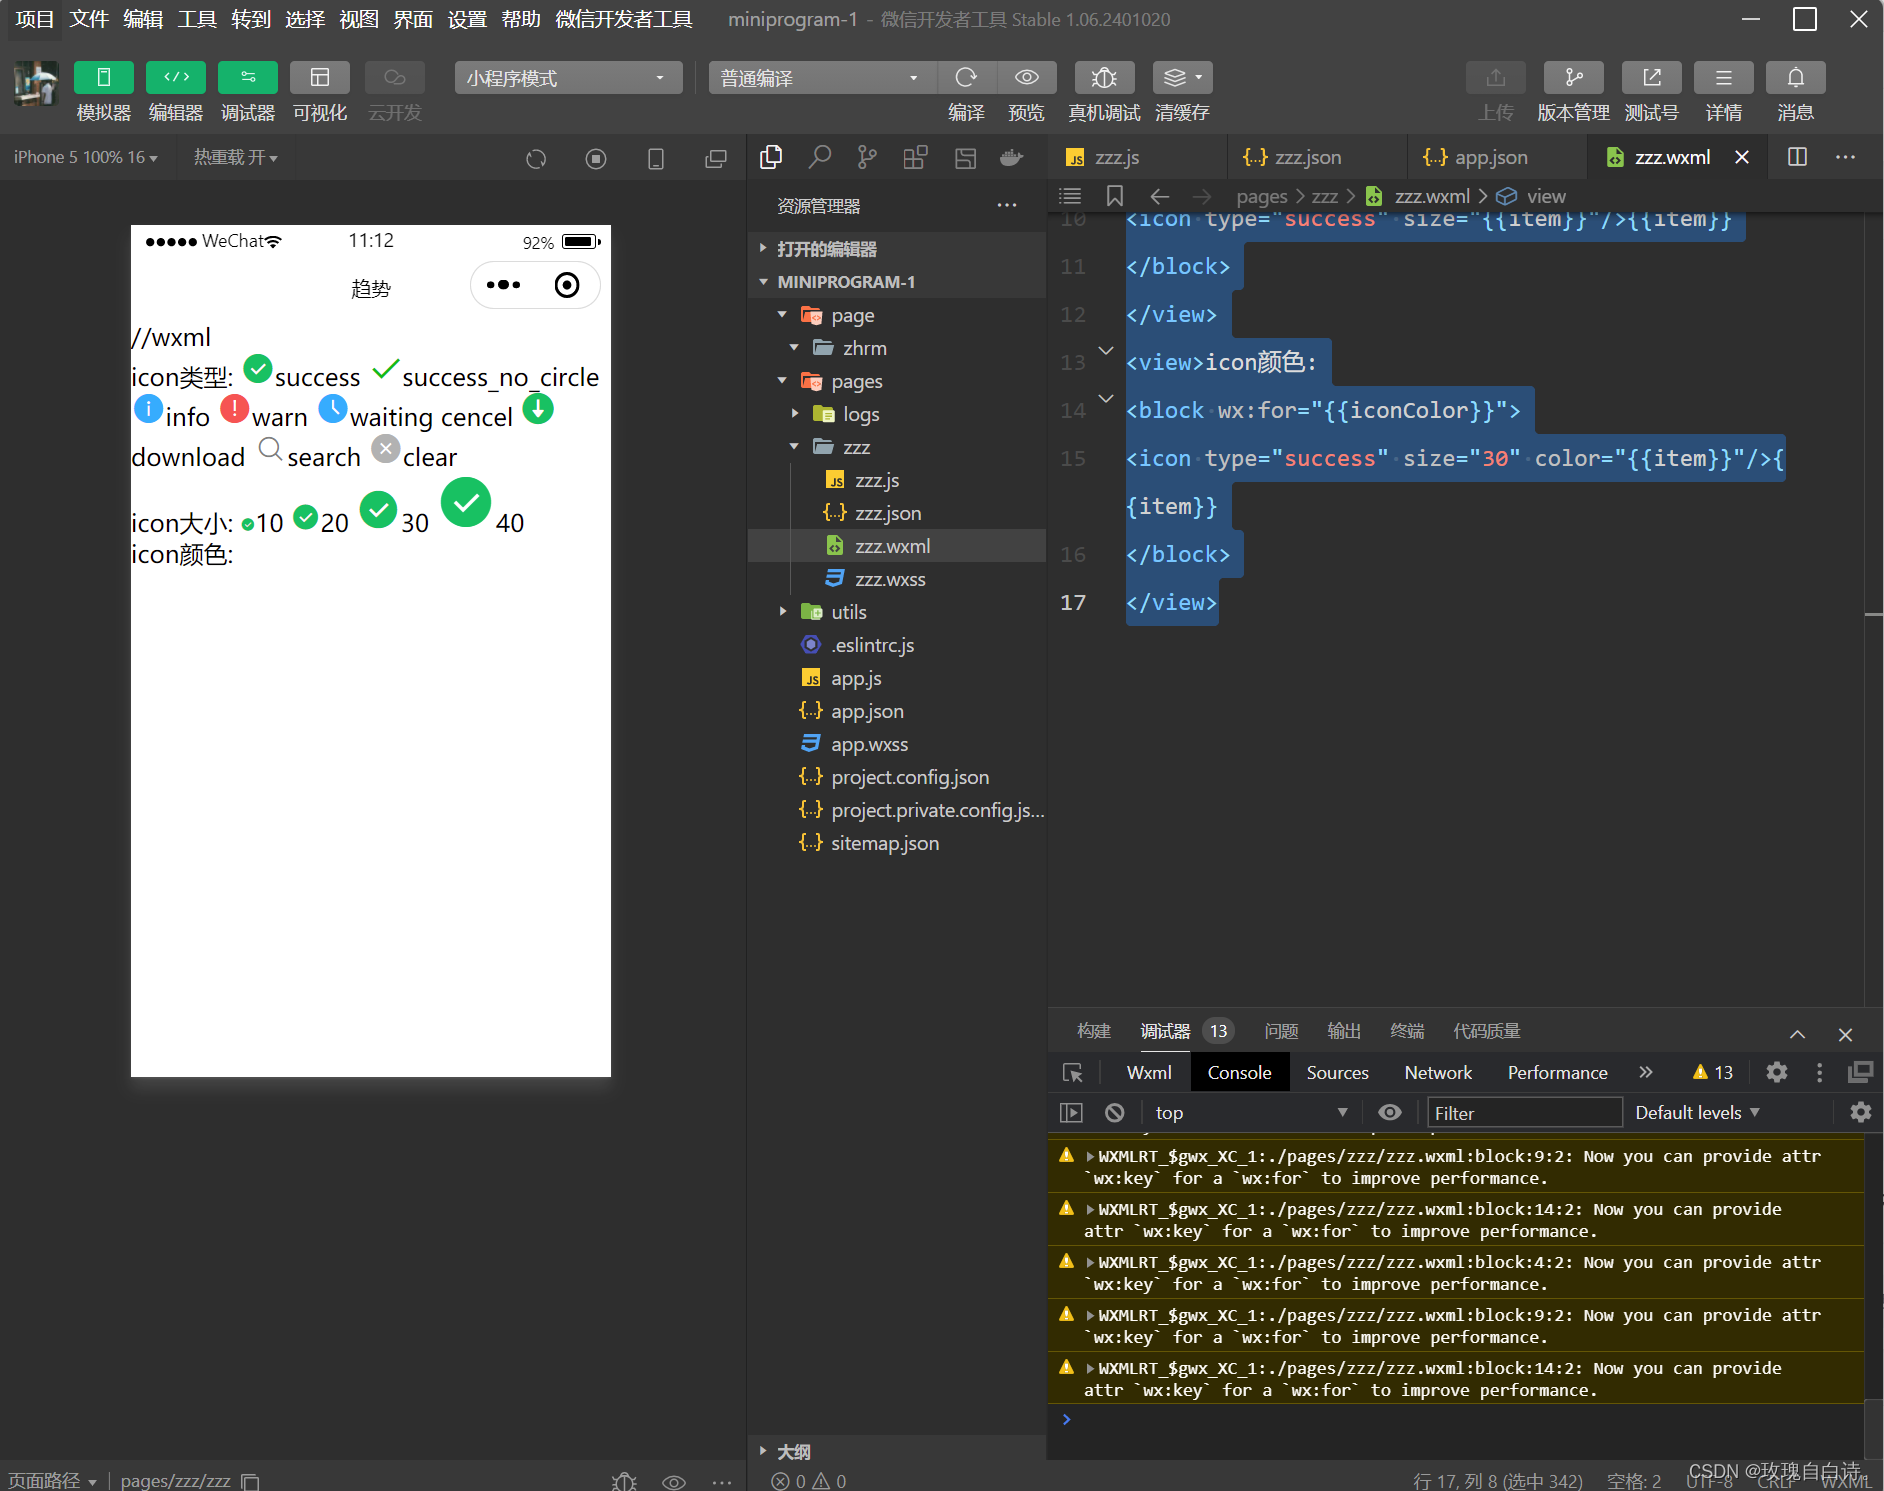This screenshot has width=1884, height=1491.
Task: Fold code at line 13
Action: pos(1106,351)
